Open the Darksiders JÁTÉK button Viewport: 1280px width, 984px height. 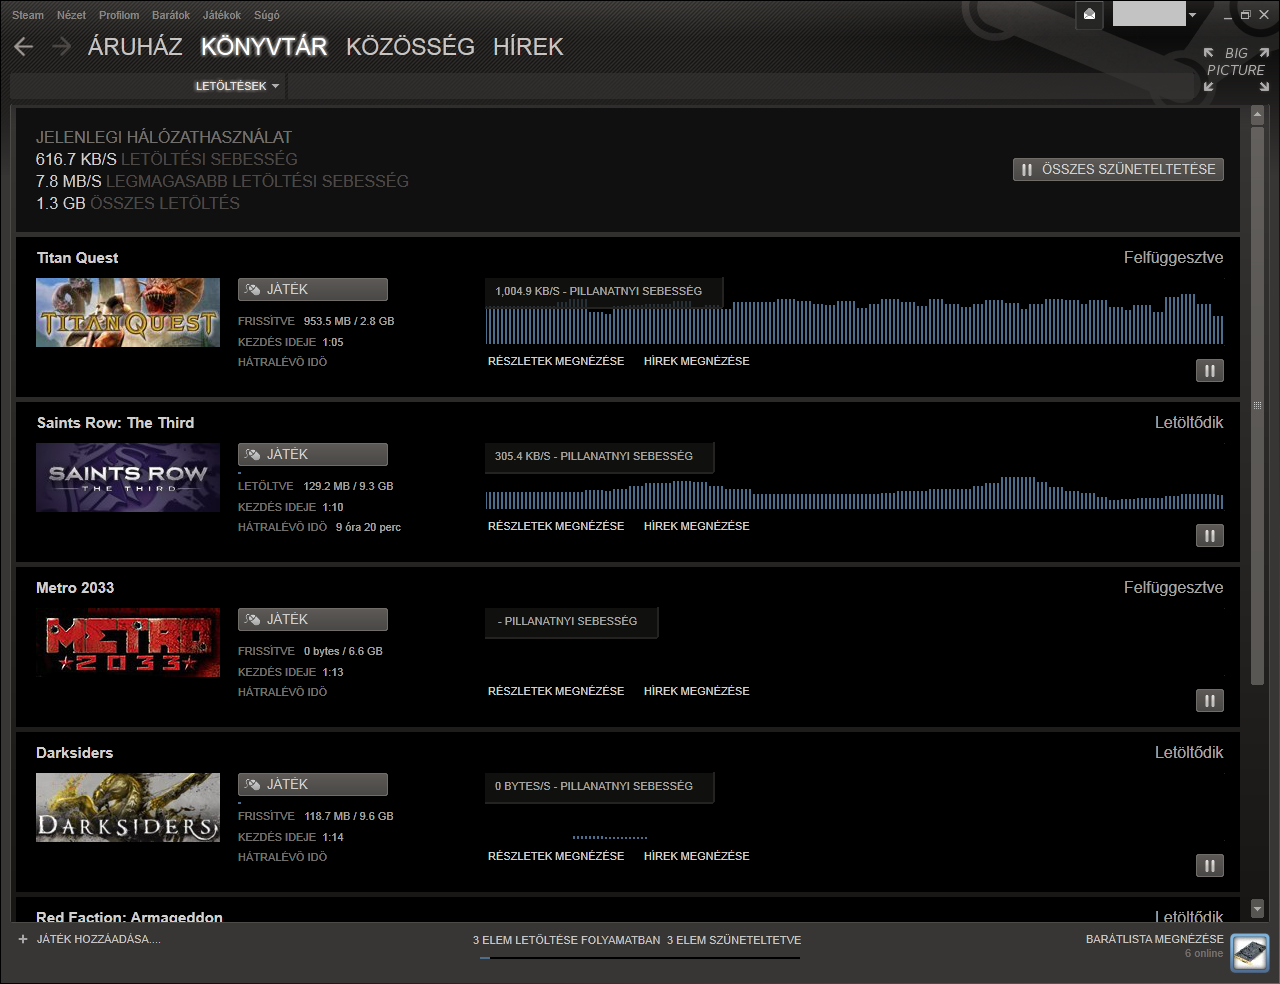[313, 784]
